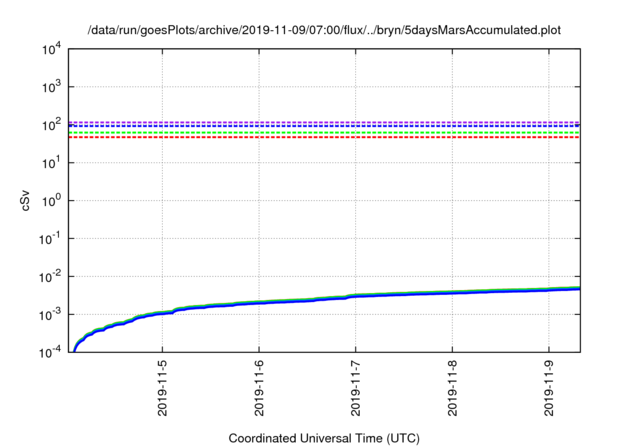Viewport: 640px width, 448px height.
Task: Click the 10^-2 y-axis tick label
Action: click(x=51, y=277)
